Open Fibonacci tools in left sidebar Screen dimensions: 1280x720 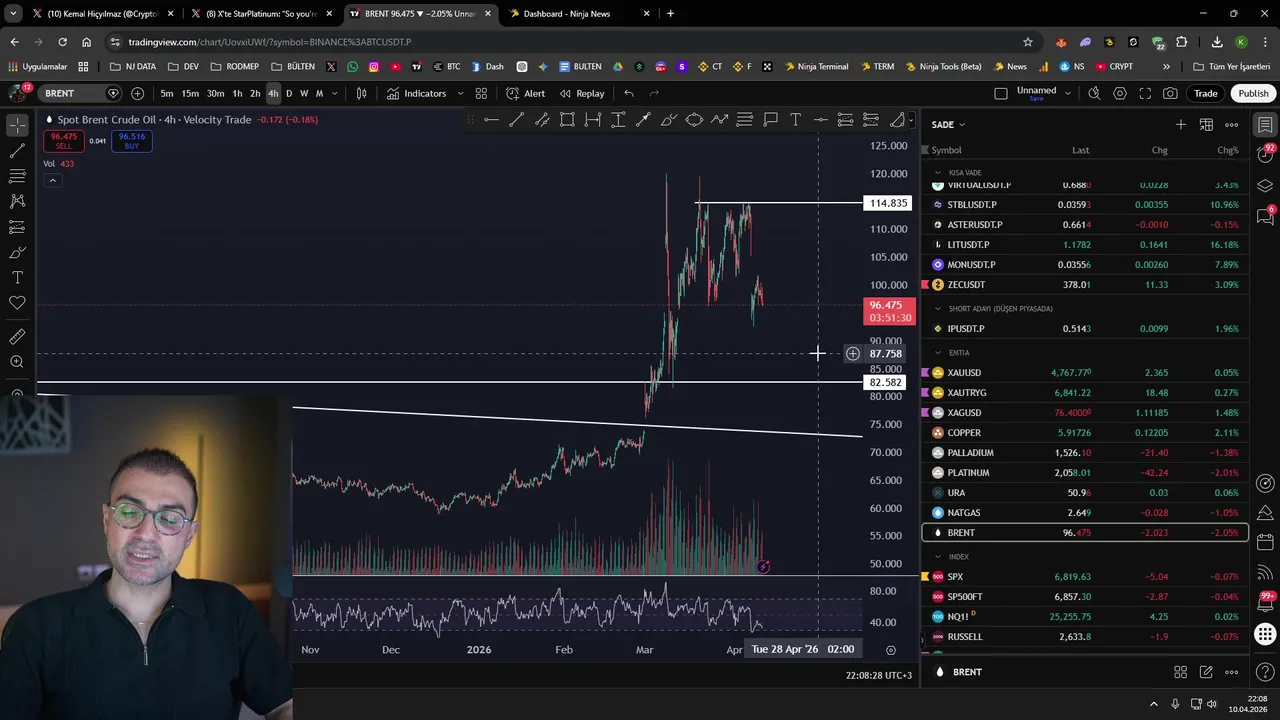pyautogui.click(x=17, y=176)
